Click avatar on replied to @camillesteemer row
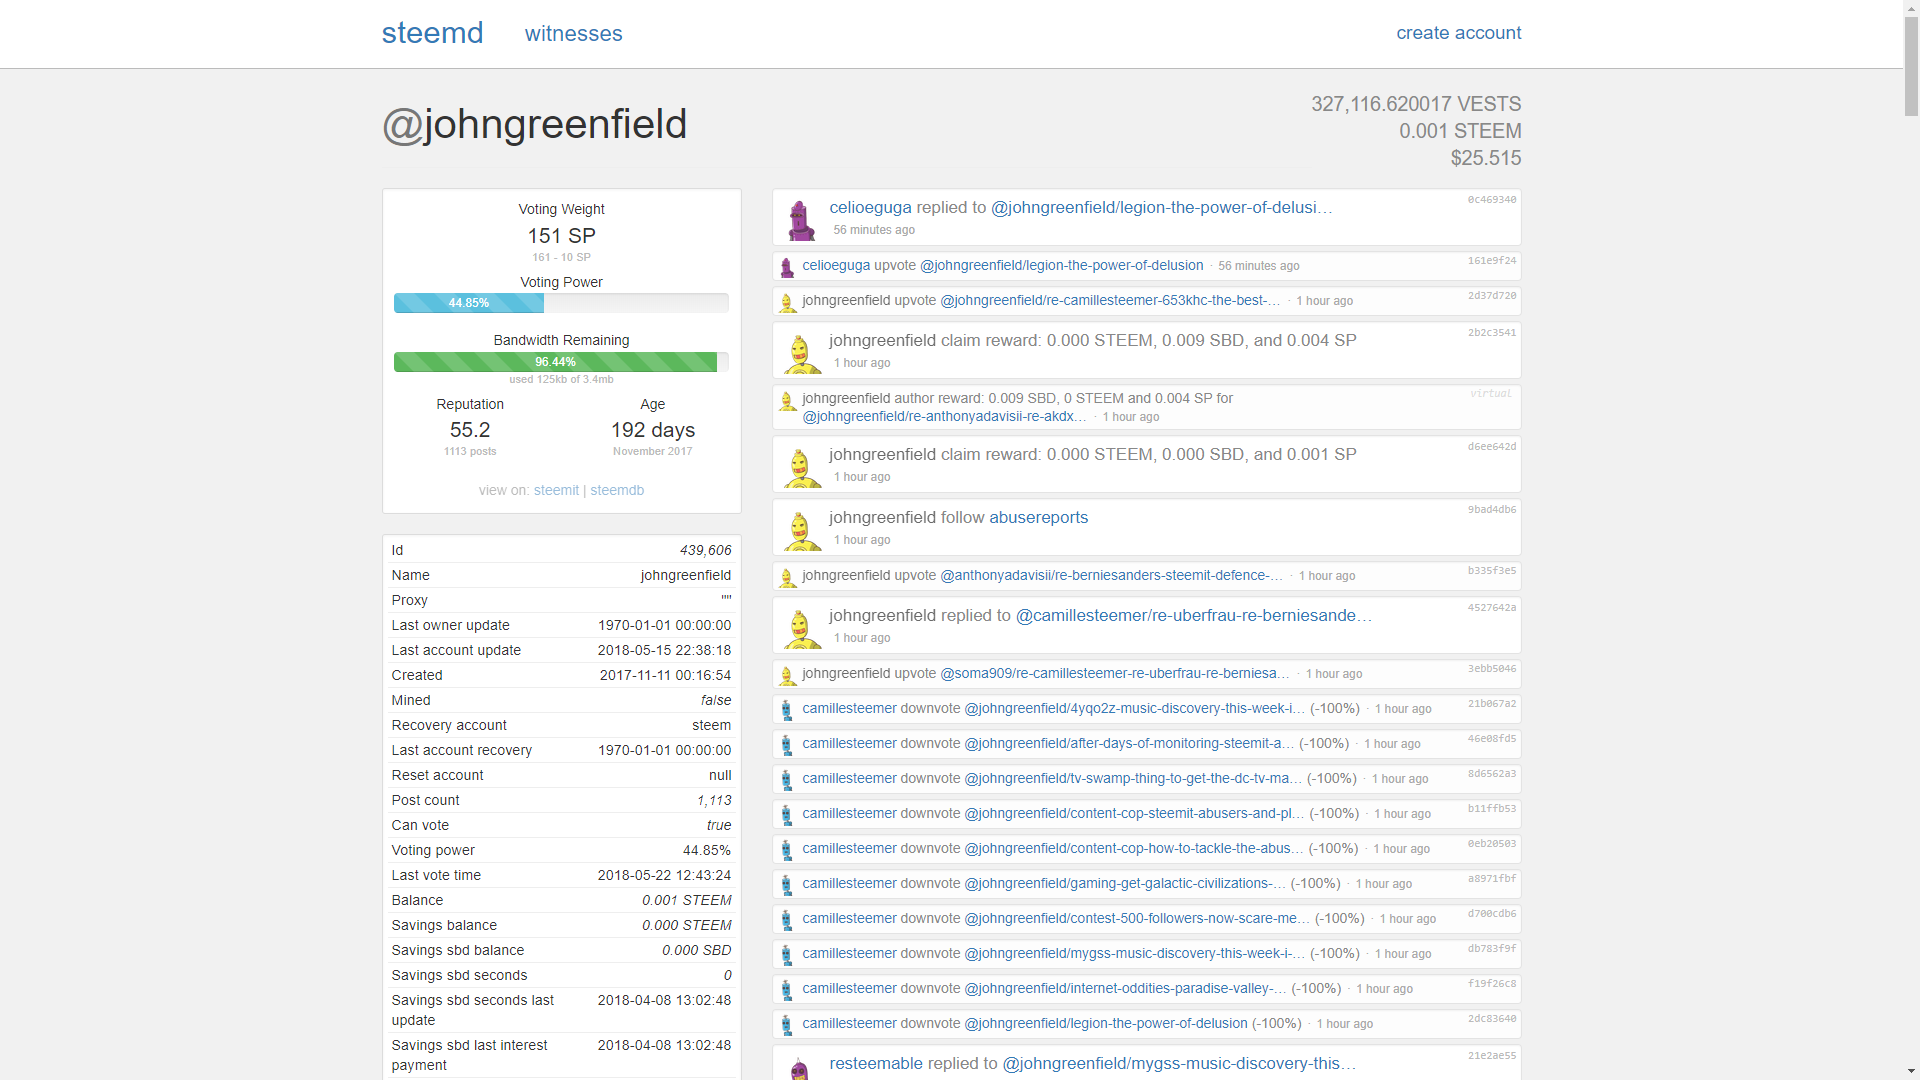Image resolution: width=1920 pixels, height=1080 pixels. click(800, 628)
